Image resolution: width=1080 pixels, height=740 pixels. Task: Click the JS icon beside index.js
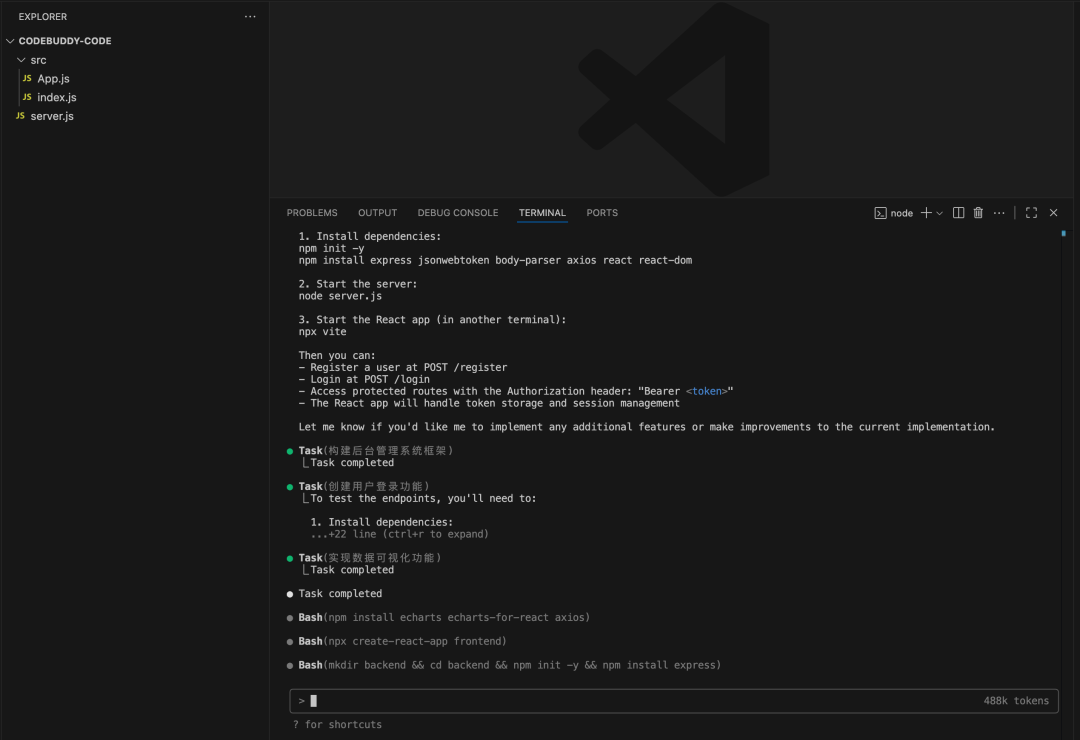(27, 97)
